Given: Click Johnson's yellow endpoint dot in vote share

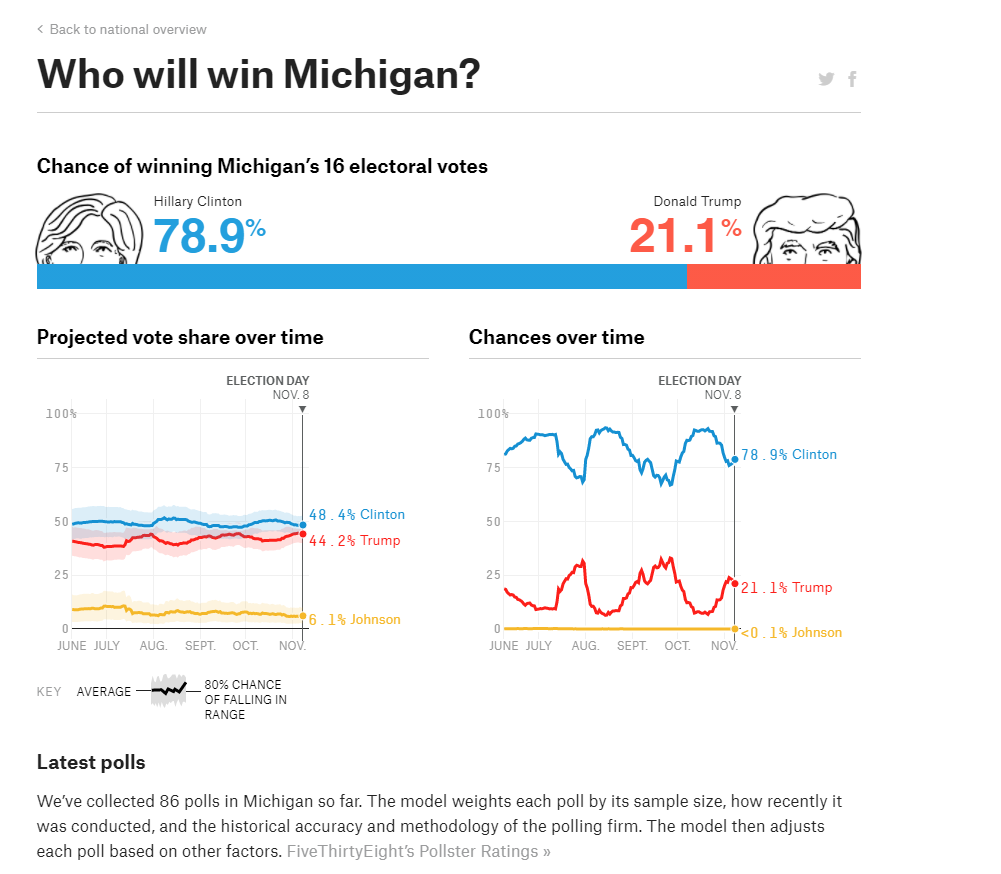Looking at the screenshot, I should pyautogui.click(x=303, y=616).
